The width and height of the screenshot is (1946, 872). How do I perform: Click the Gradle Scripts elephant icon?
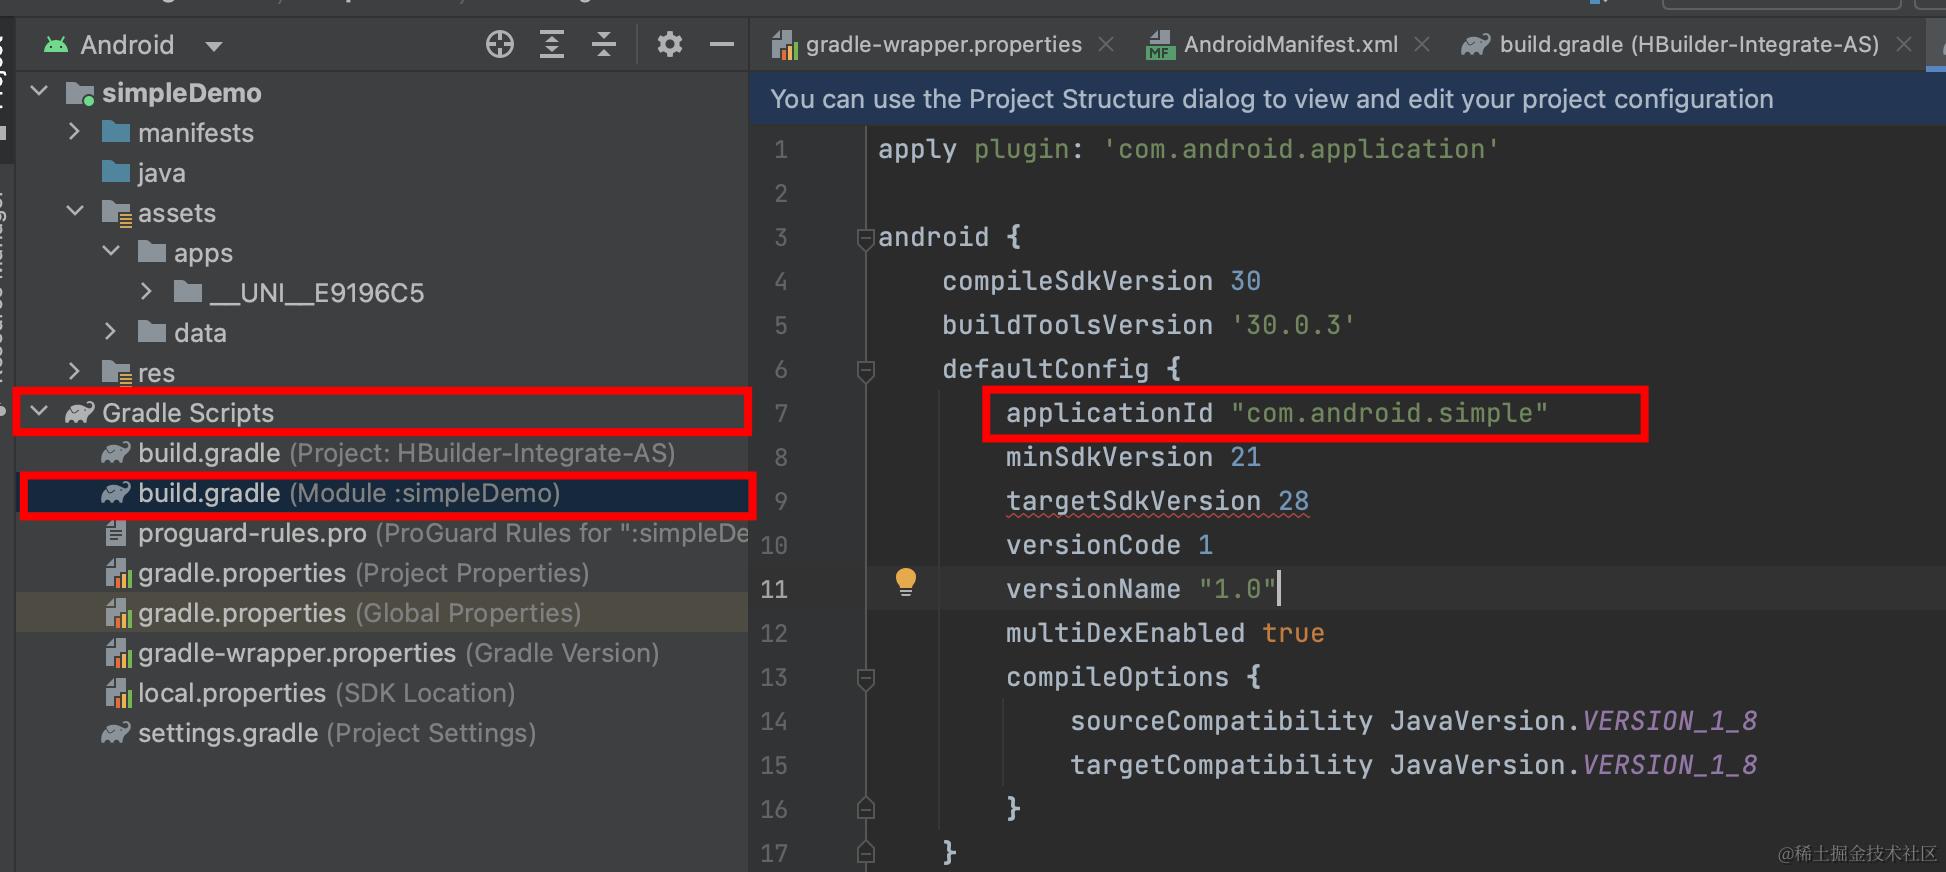coord(80,412)
